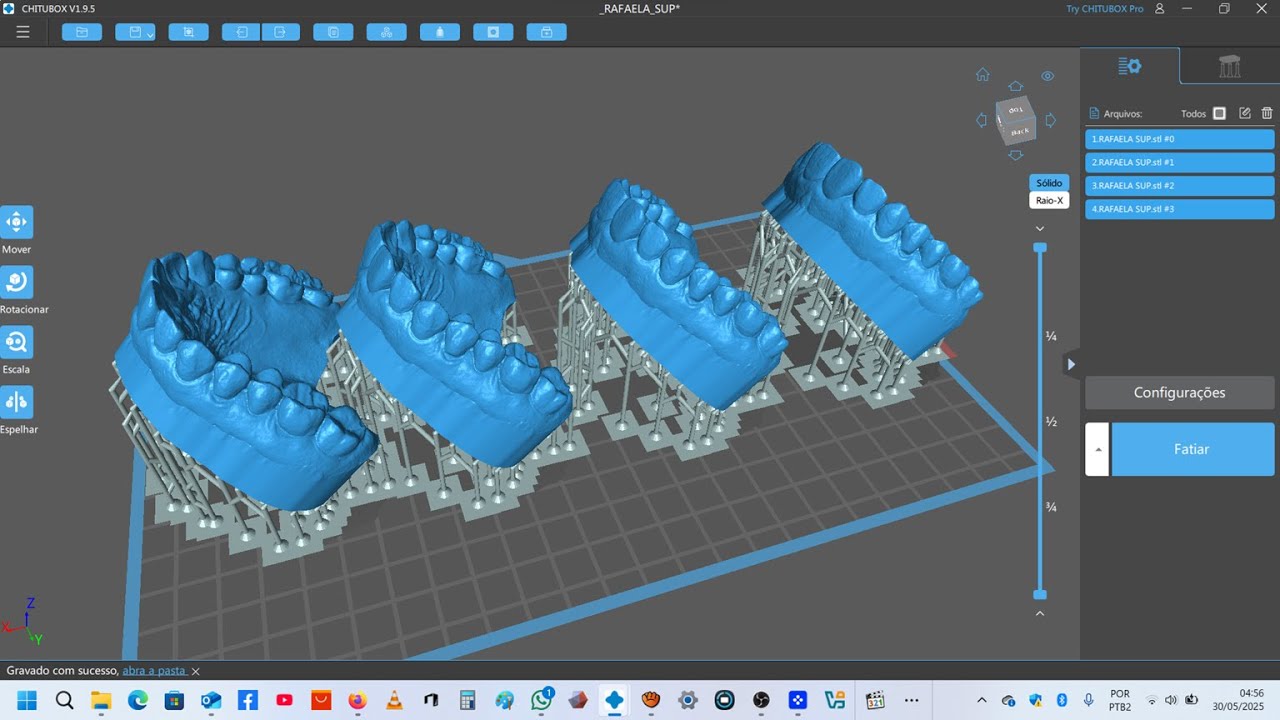Switch render mode to Sólido

(x=1049, y=183)
